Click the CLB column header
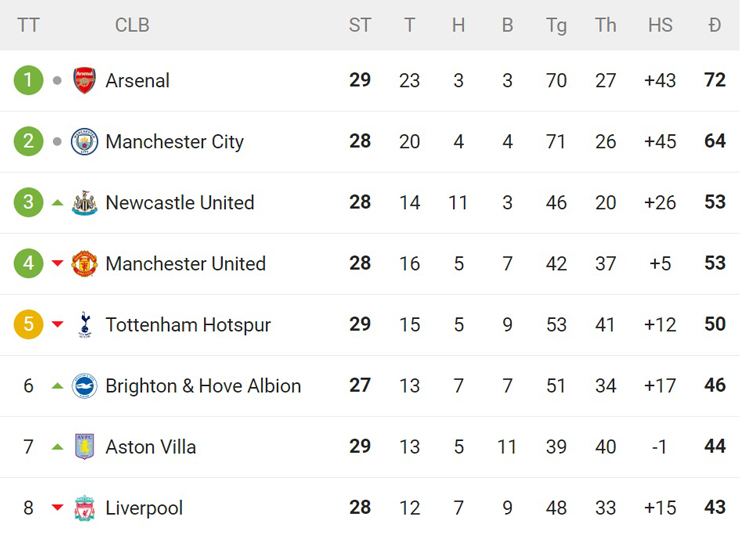Screen dimensions: 740x533 coord(132,25)
